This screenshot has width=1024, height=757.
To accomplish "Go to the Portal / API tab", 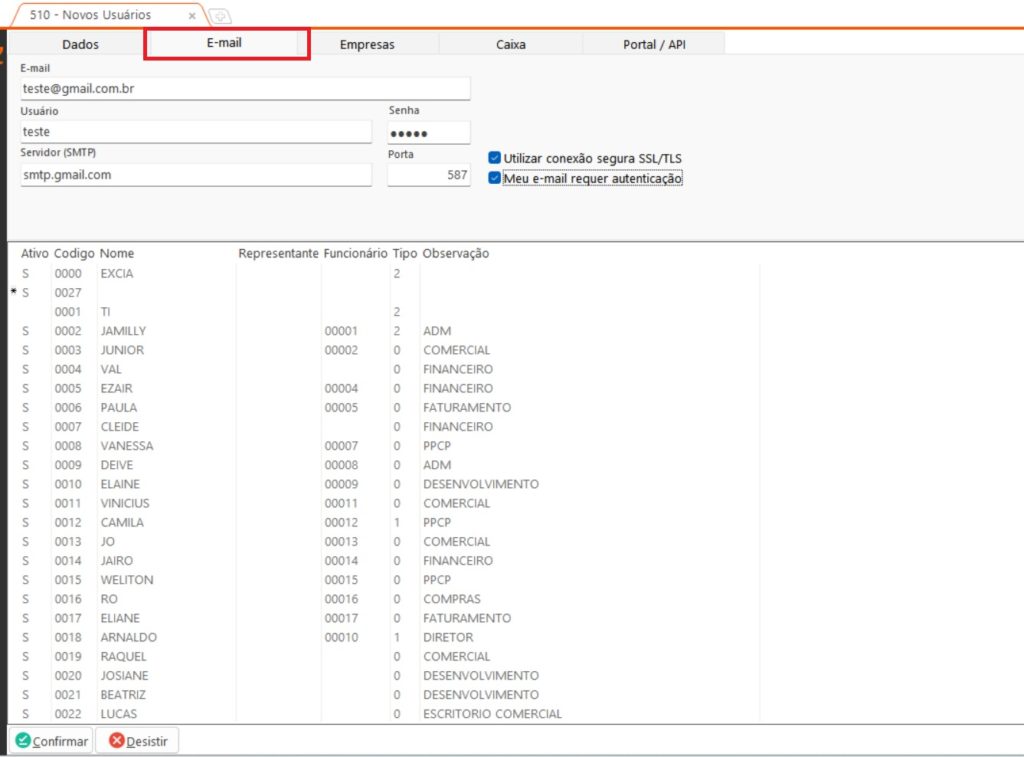I will 653,44.
